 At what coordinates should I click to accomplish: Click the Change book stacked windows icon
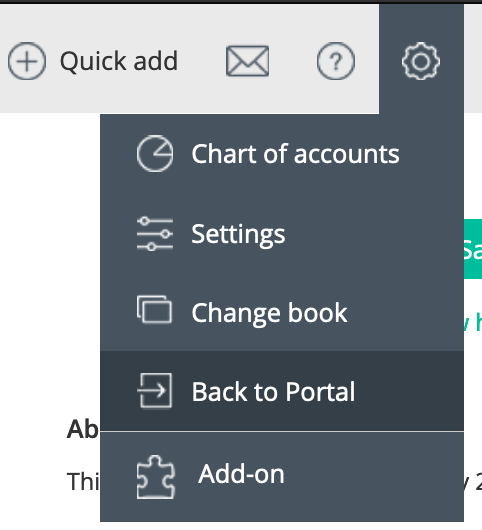154,310
